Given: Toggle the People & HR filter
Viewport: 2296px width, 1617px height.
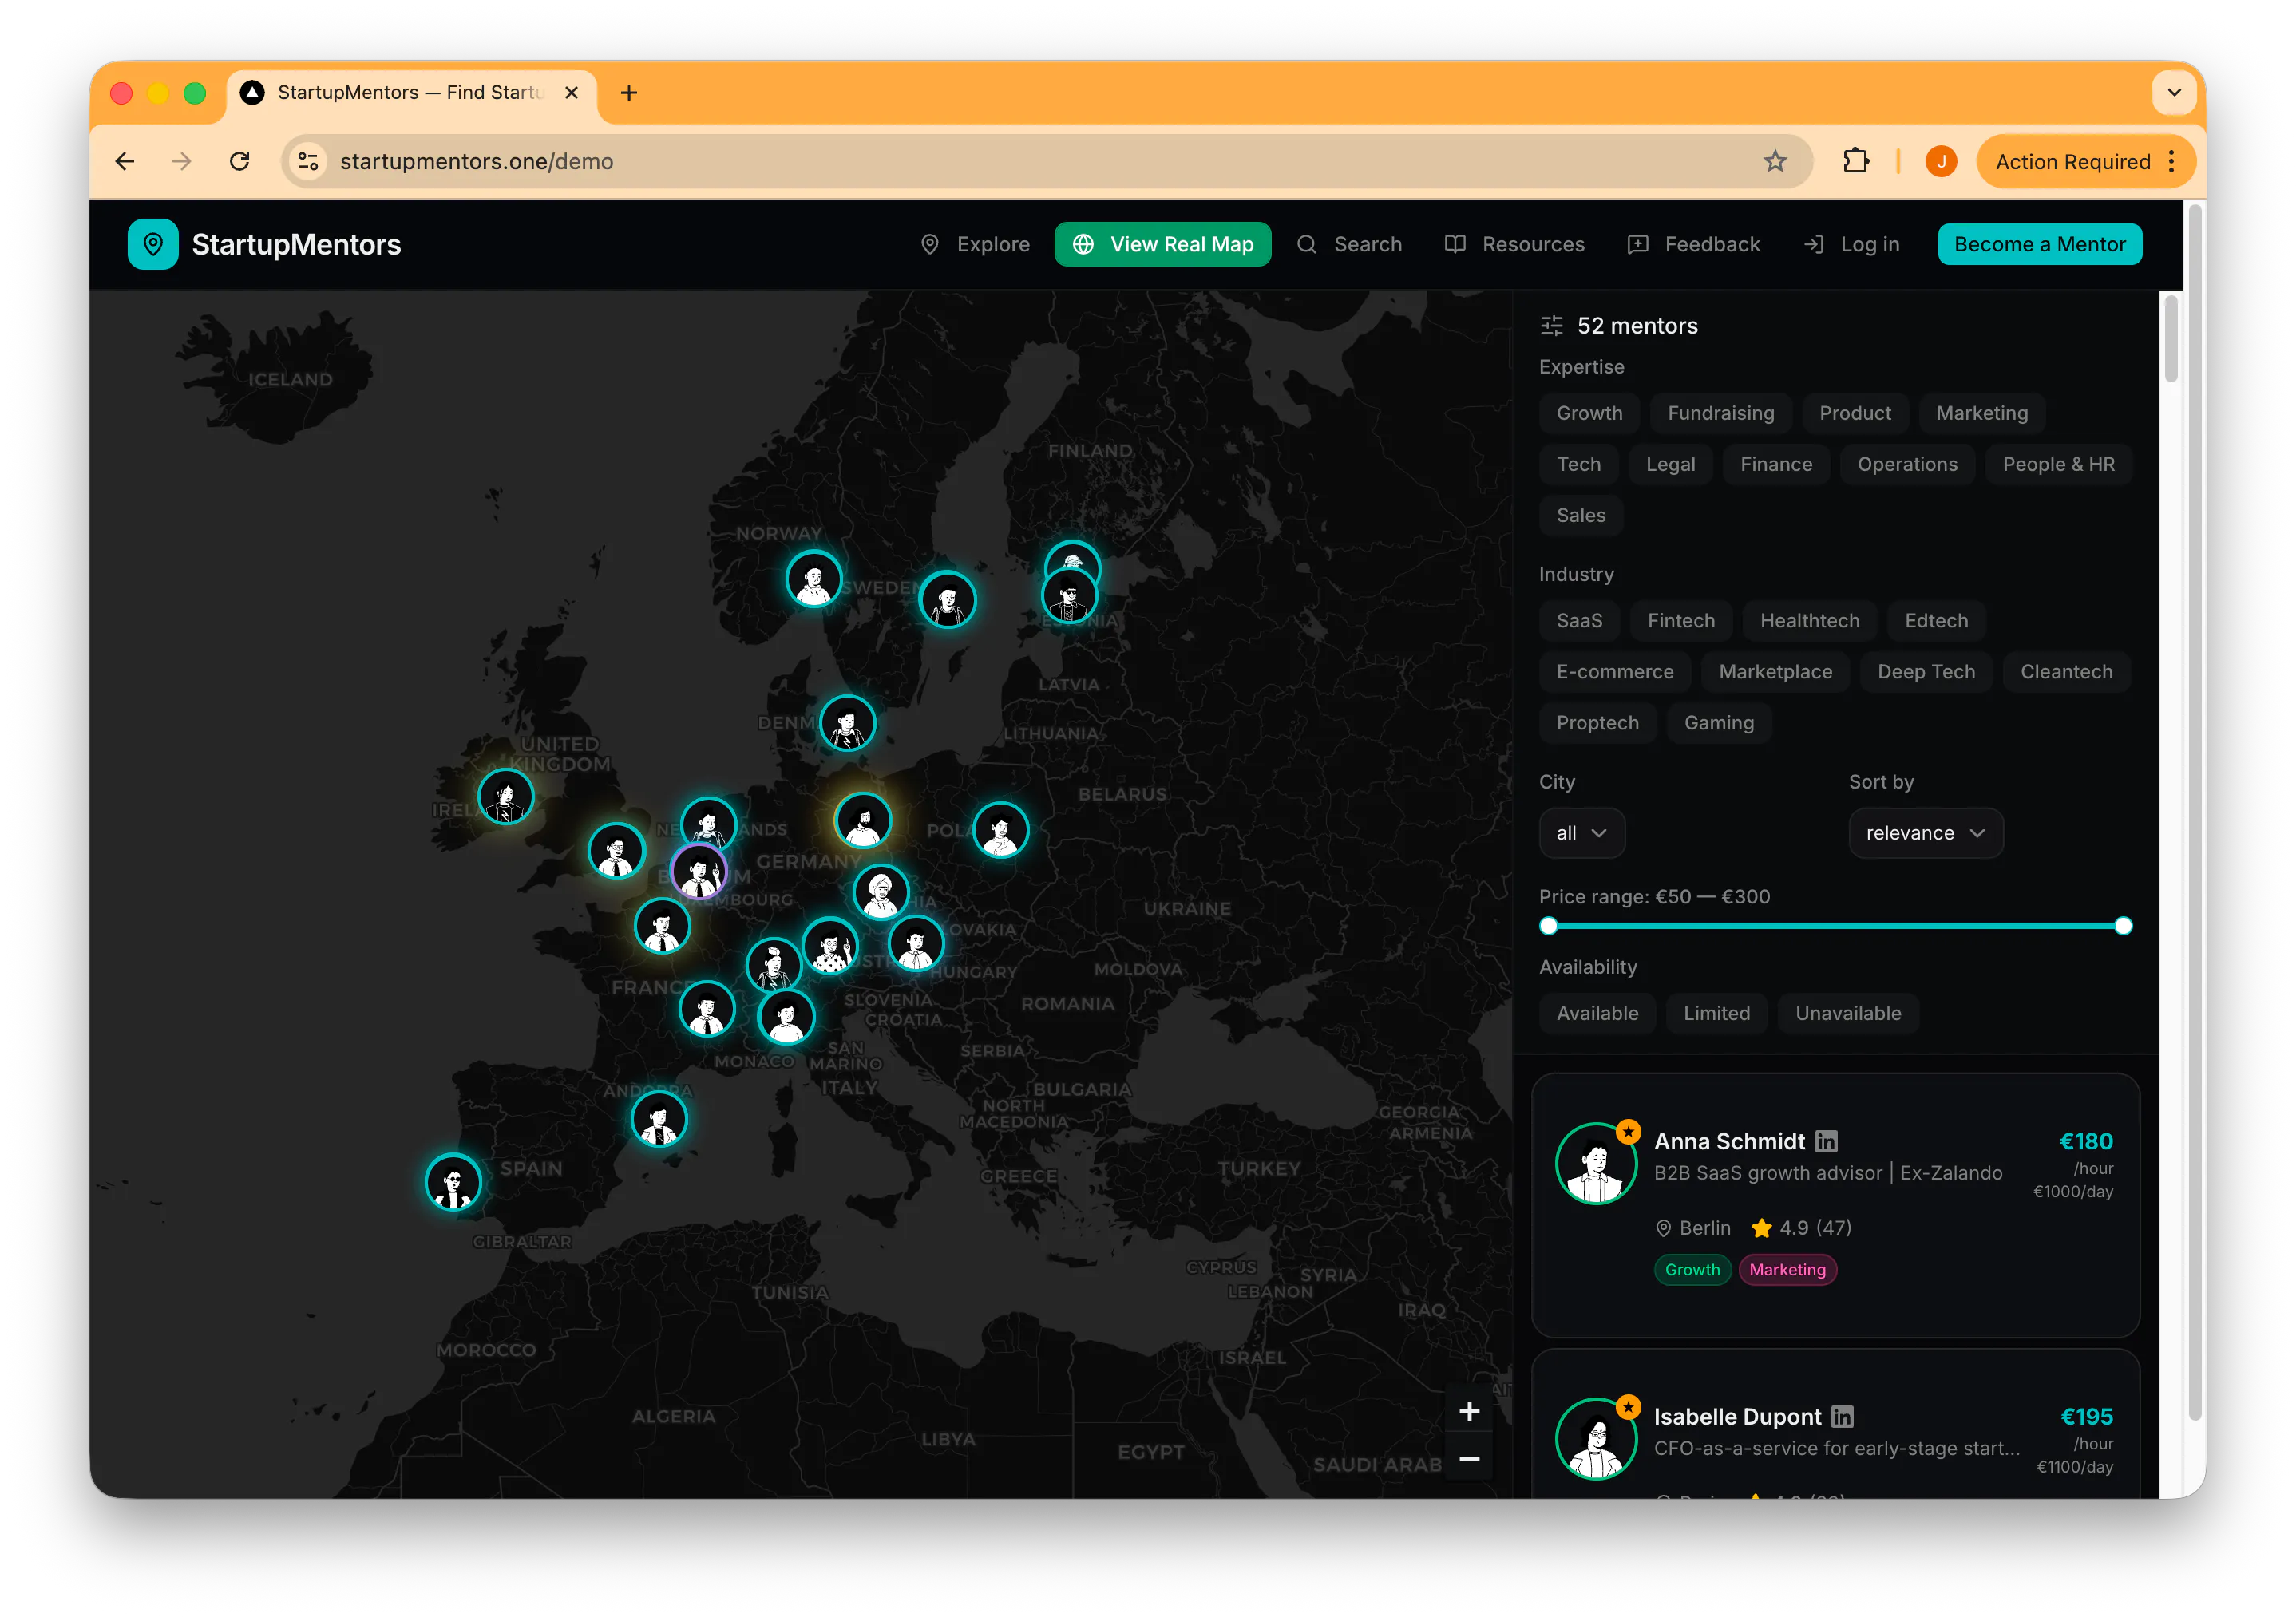Looking at the screenshot, I should 2058,464.
